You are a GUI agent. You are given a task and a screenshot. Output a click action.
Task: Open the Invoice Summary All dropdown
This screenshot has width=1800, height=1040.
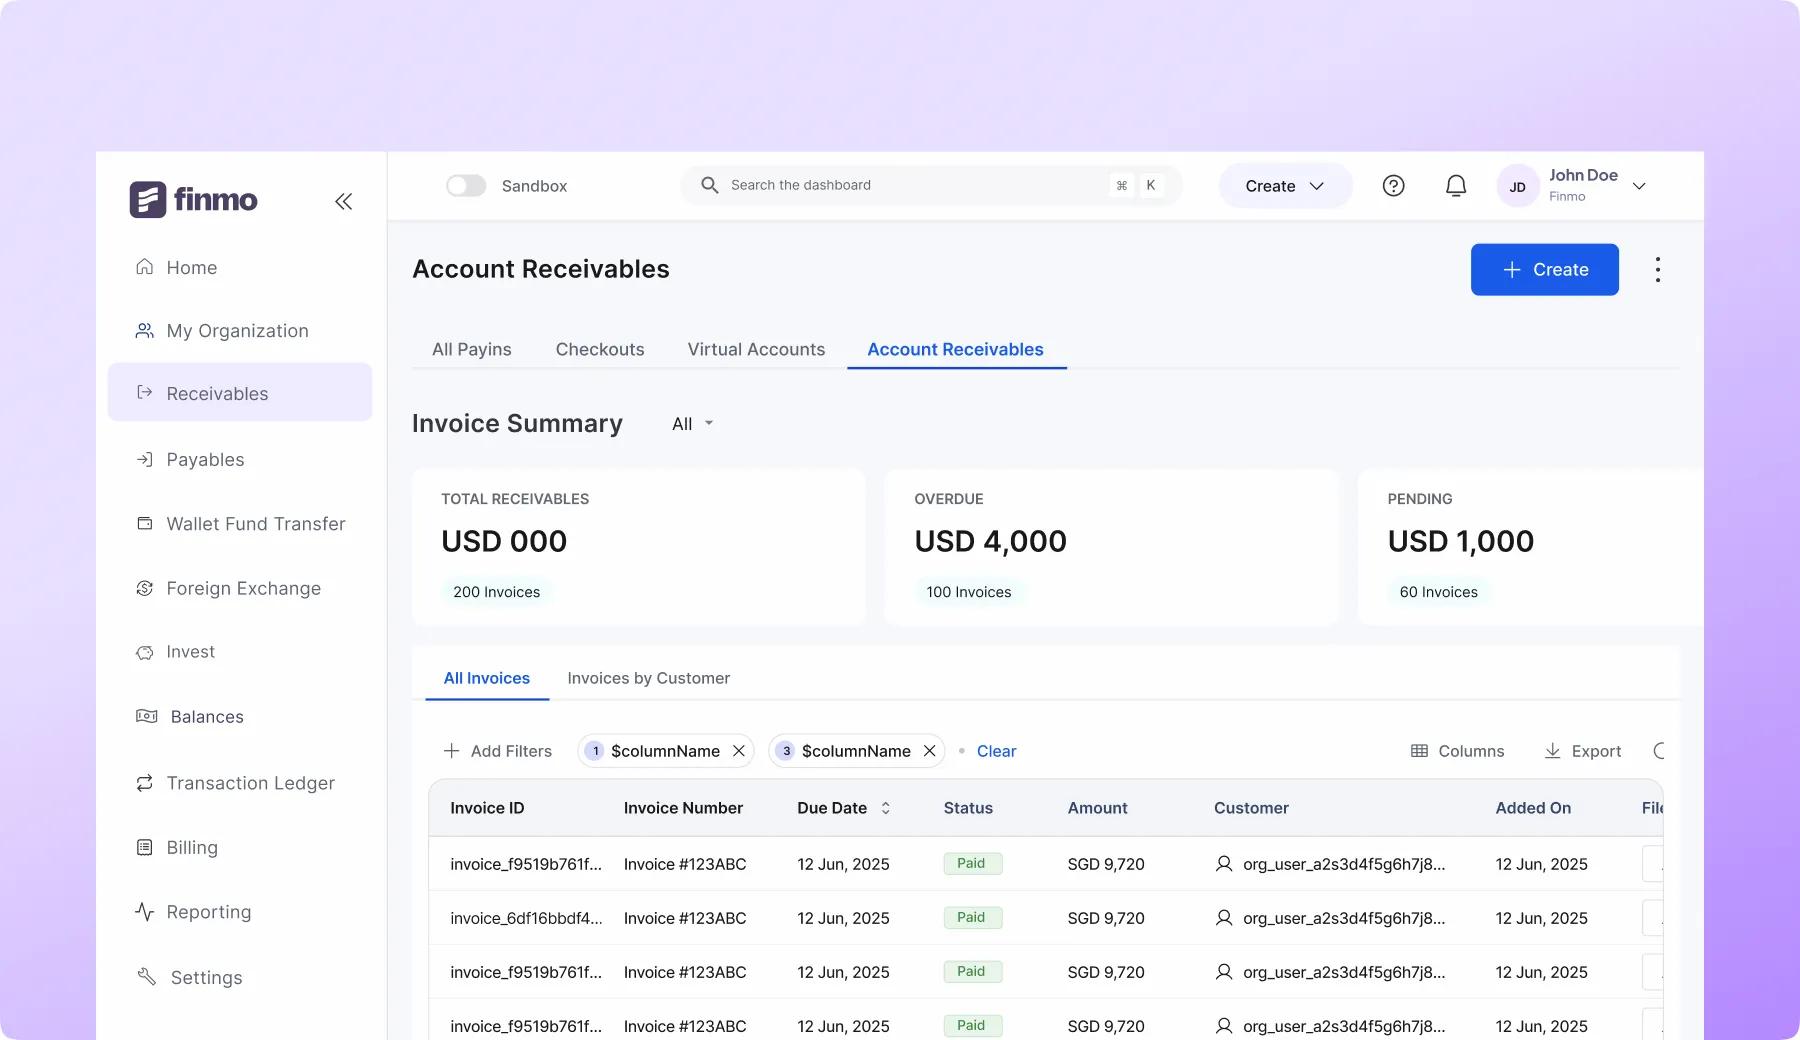(x=692, y=424)
